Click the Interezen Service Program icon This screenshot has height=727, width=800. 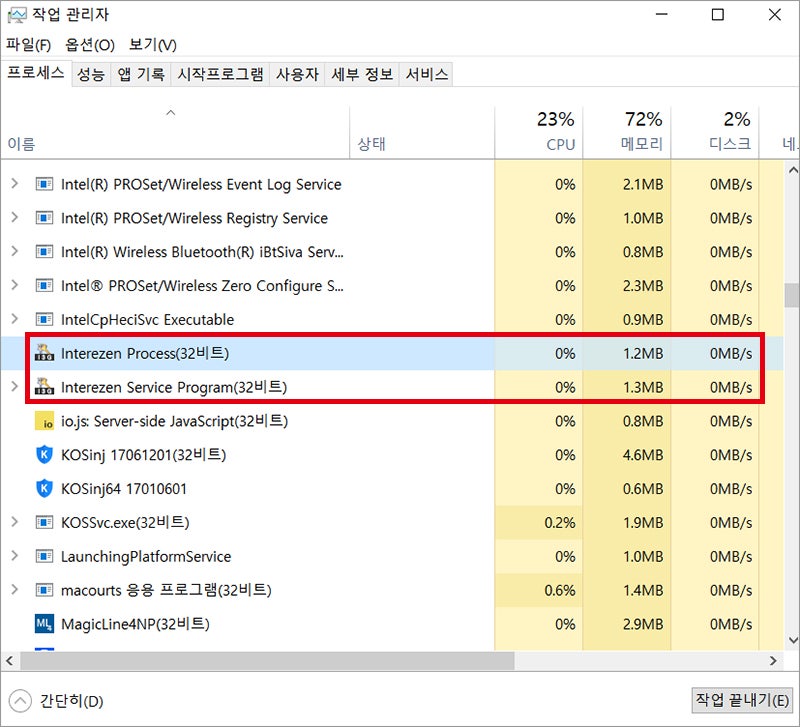click(x=44, y=387)
